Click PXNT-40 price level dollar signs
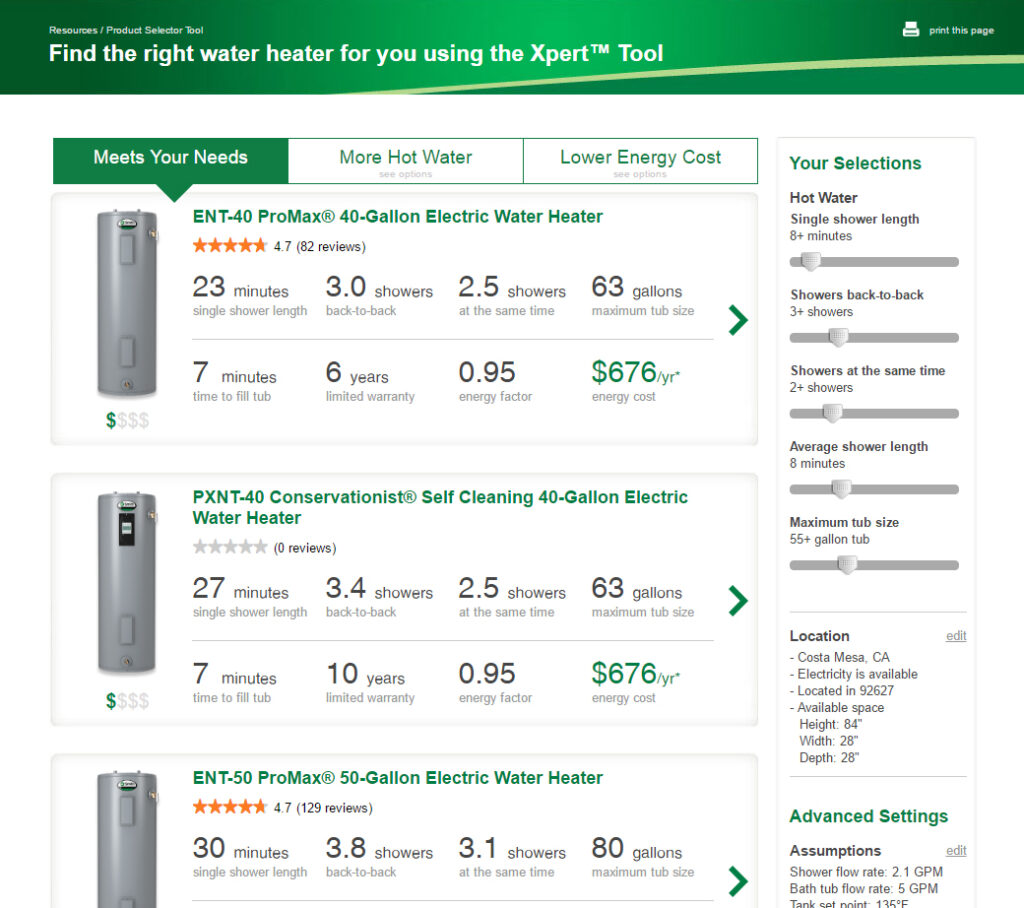The image size is (1024, 908). [127, 701]
